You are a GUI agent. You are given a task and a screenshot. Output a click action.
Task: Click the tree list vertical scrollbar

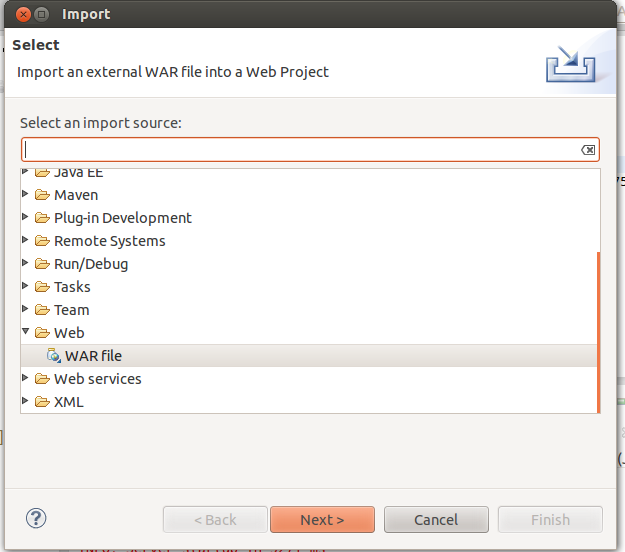pyautogui.click(x=598, y=330)
